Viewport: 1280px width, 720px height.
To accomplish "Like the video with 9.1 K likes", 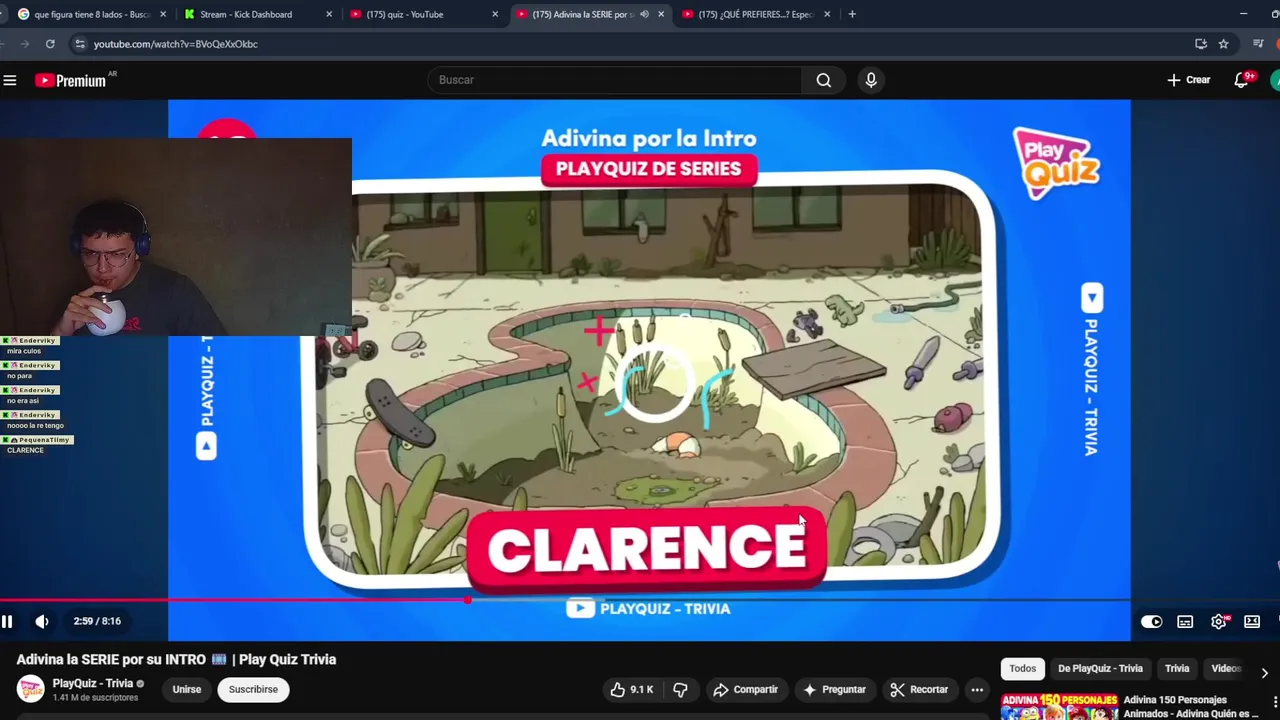I will [x=632, y=689].
